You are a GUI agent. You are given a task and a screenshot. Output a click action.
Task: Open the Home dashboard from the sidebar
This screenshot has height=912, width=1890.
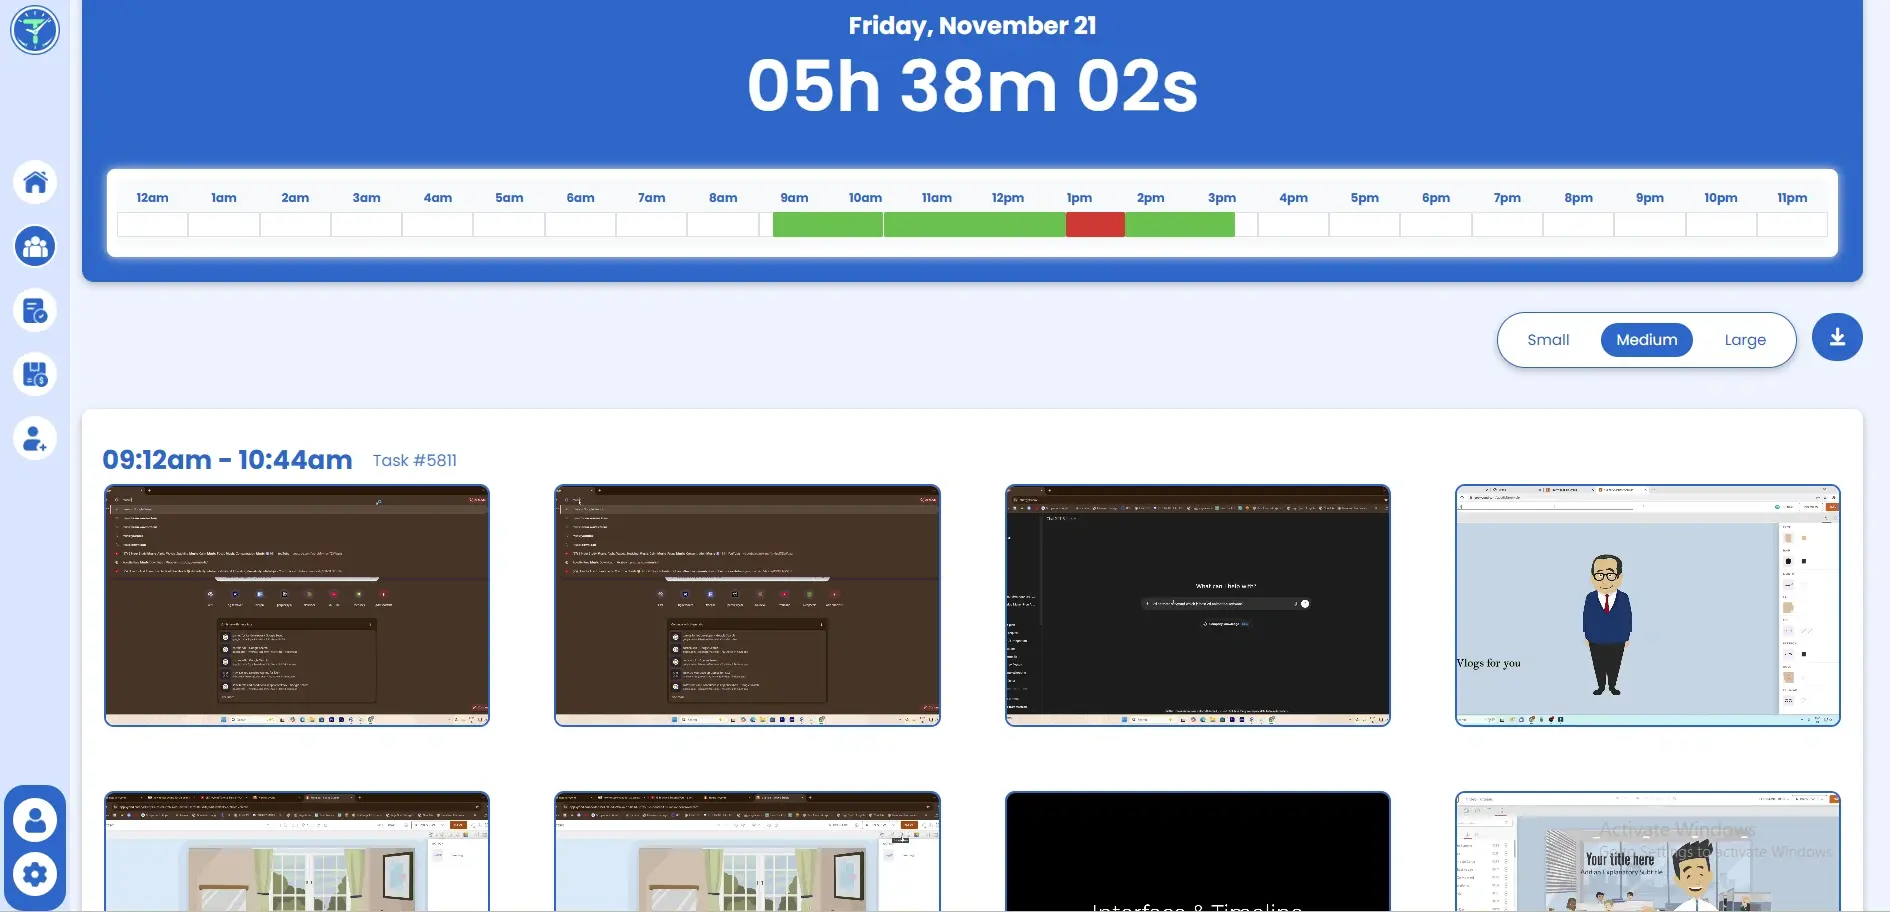[x=35, y=182]
